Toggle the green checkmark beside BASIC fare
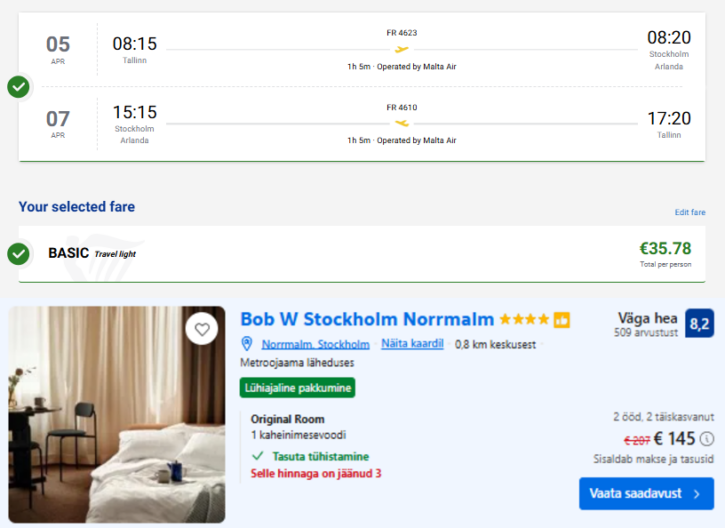Image resolution: width=725 pixels, height=528 pixels. (x=18, y=253)
